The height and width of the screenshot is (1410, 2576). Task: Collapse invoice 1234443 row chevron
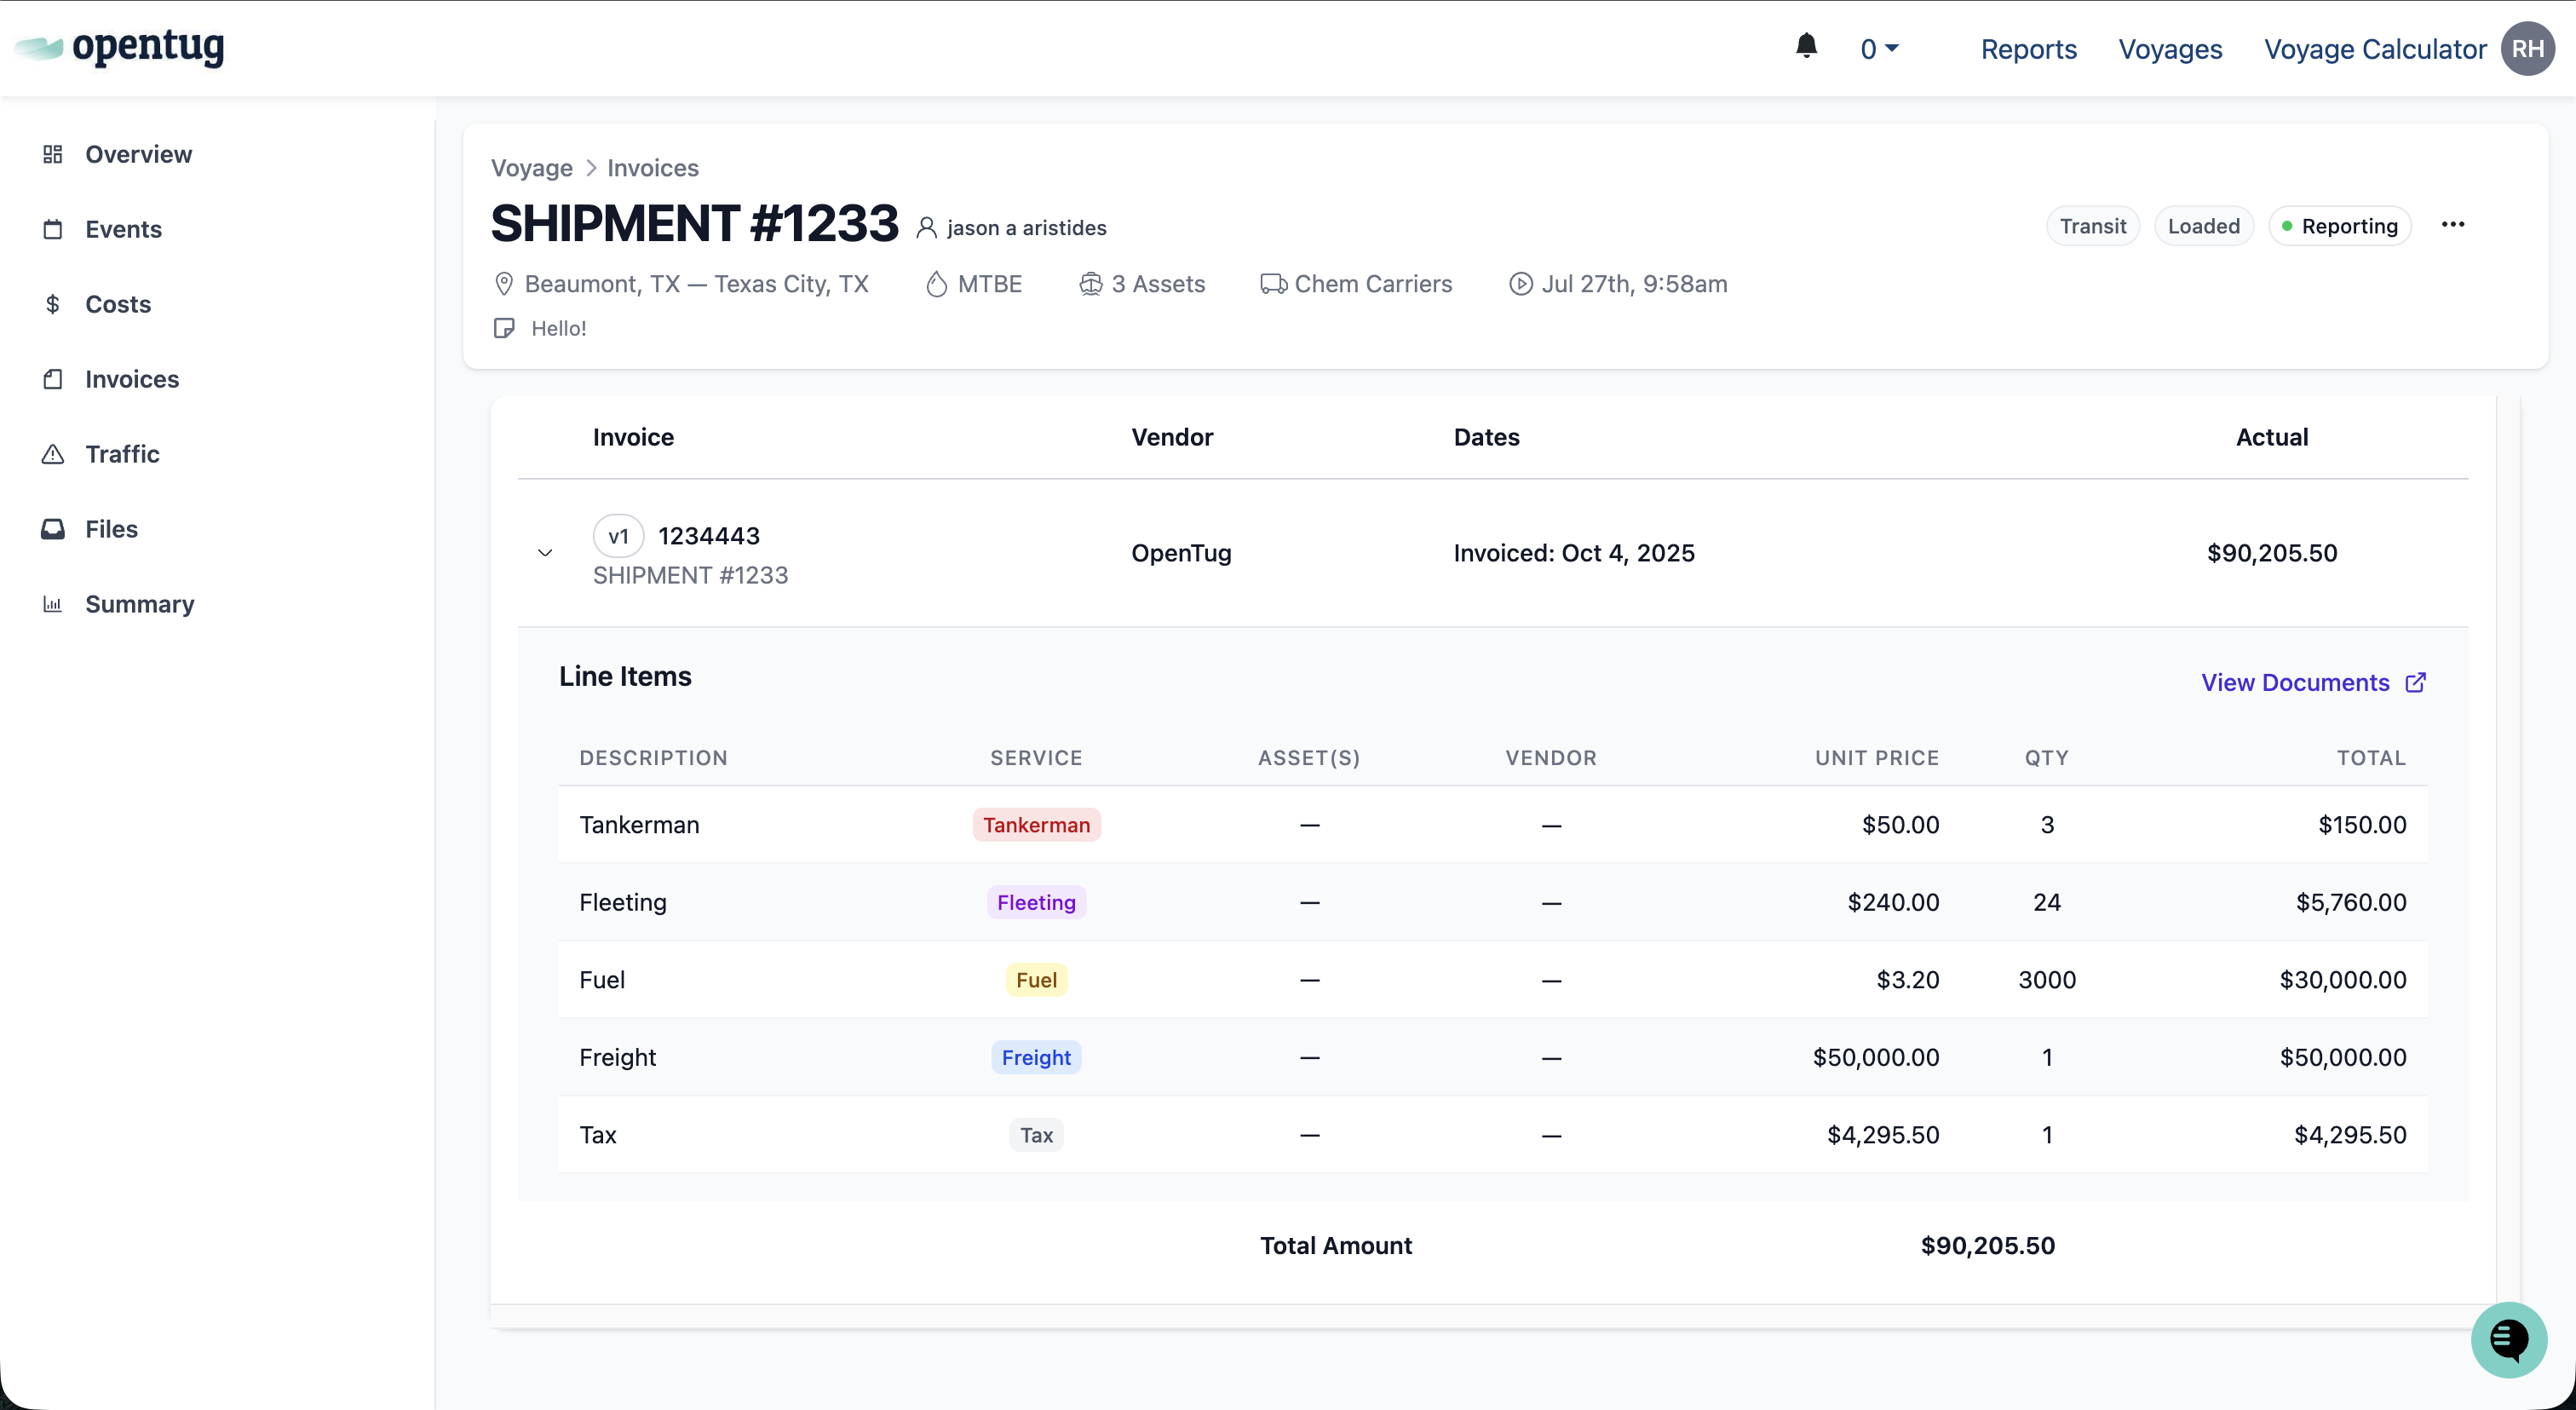pyautogui.click(x=545, y=553)
